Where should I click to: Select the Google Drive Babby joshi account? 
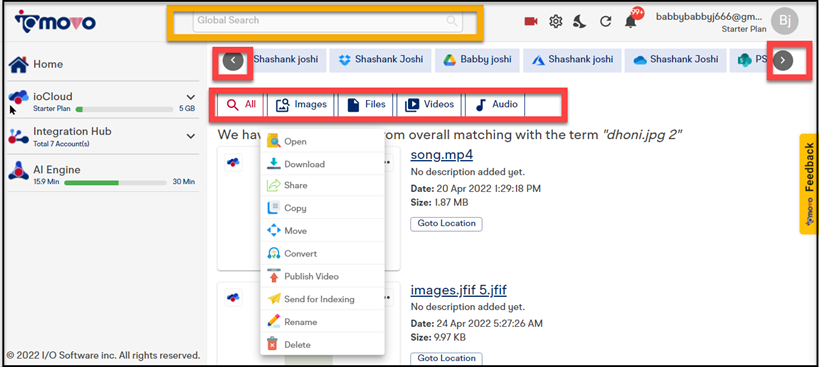coord(477,60)
